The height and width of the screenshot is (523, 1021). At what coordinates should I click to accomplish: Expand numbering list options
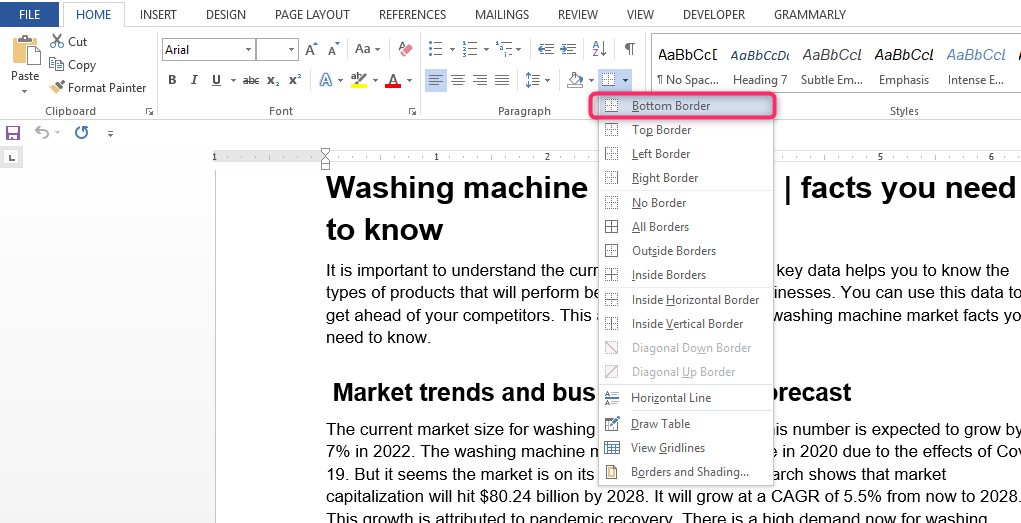coord(486,49)
